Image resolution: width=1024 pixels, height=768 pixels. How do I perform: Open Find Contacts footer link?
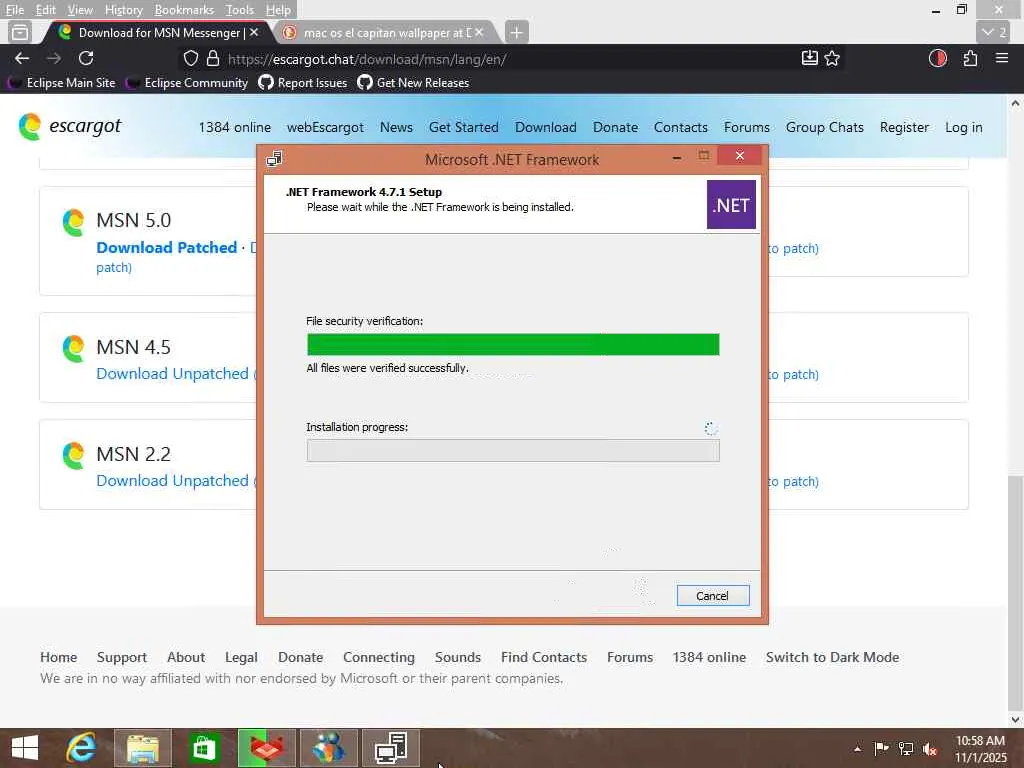click(544, 657)
